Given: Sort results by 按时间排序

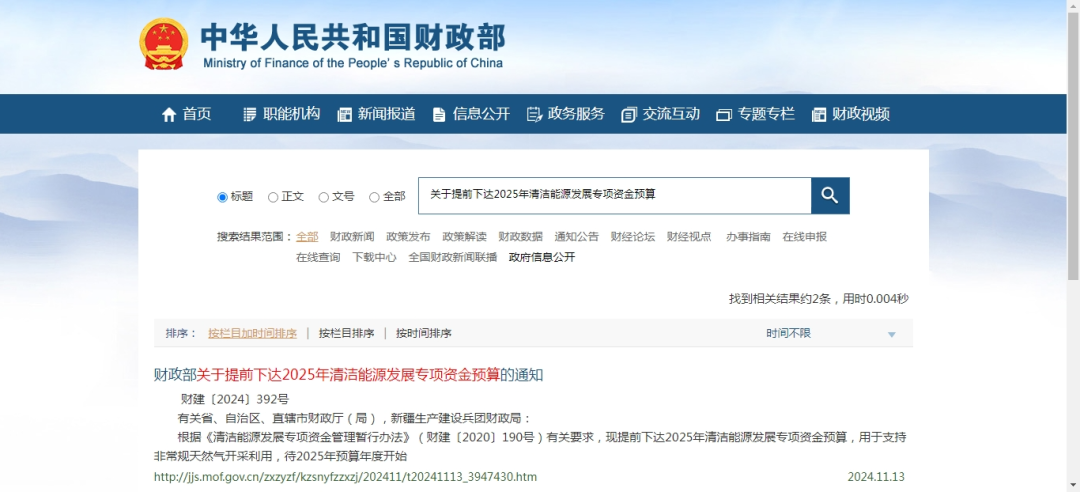Looking at the screenshot, I should (423, 334).
